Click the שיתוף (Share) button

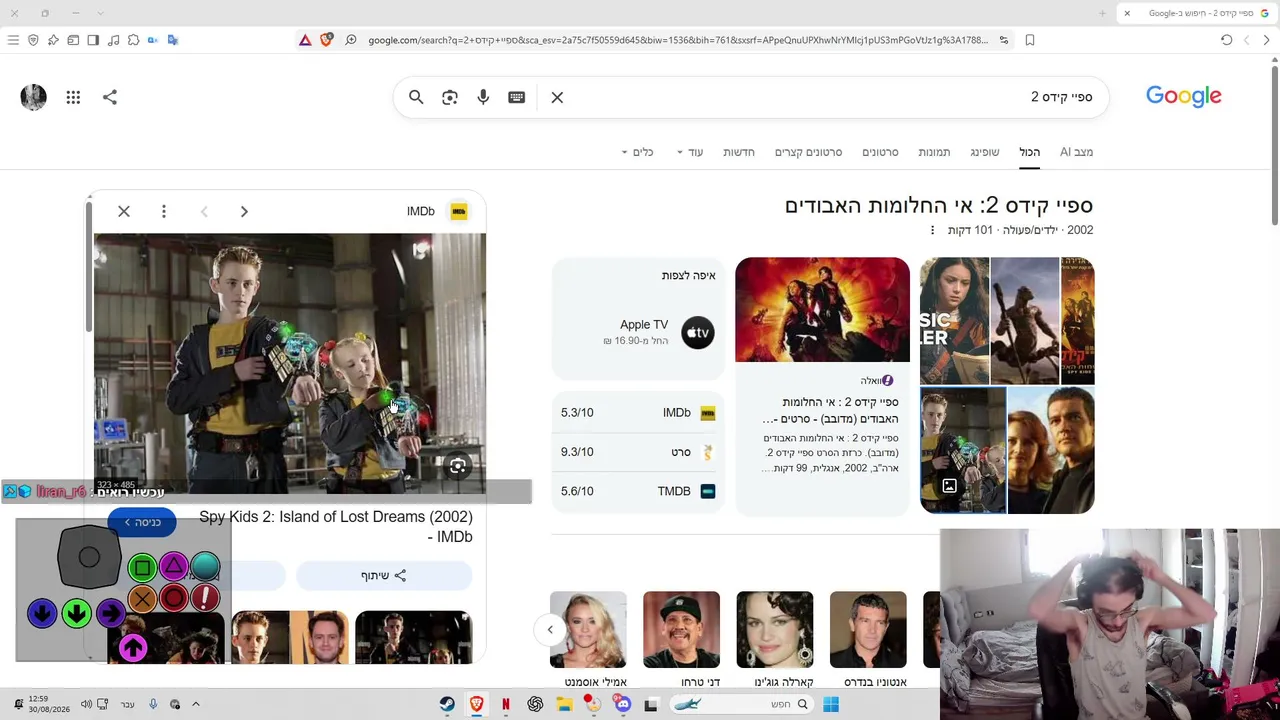tap(384, 575)
